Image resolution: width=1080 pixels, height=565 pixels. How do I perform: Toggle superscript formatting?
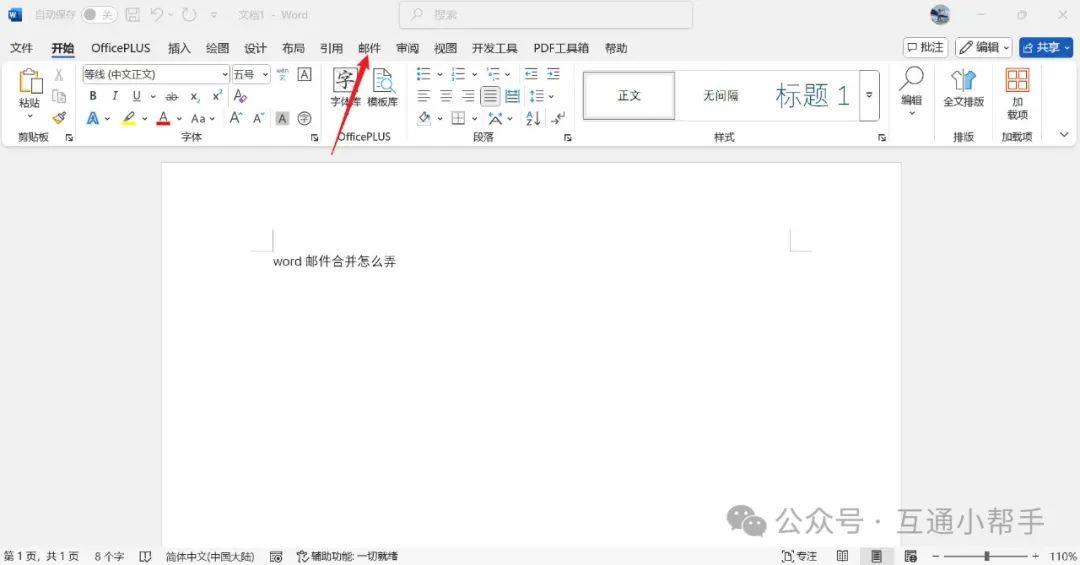point(217,96)
